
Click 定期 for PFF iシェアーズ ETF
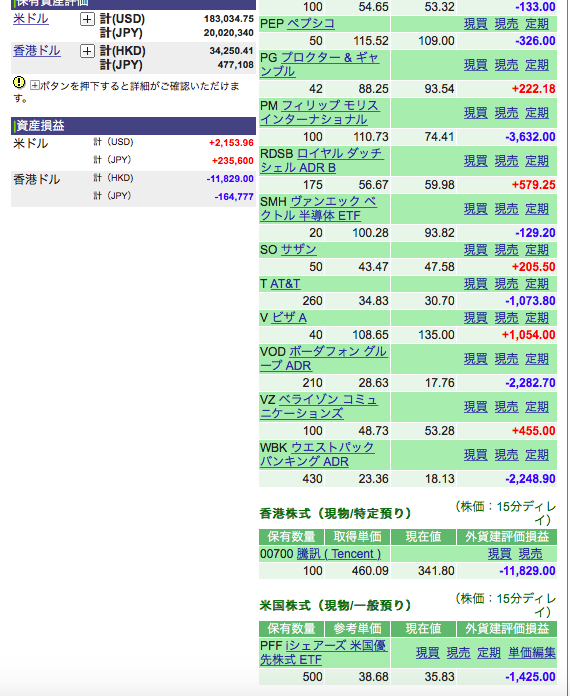click(489, 653)
